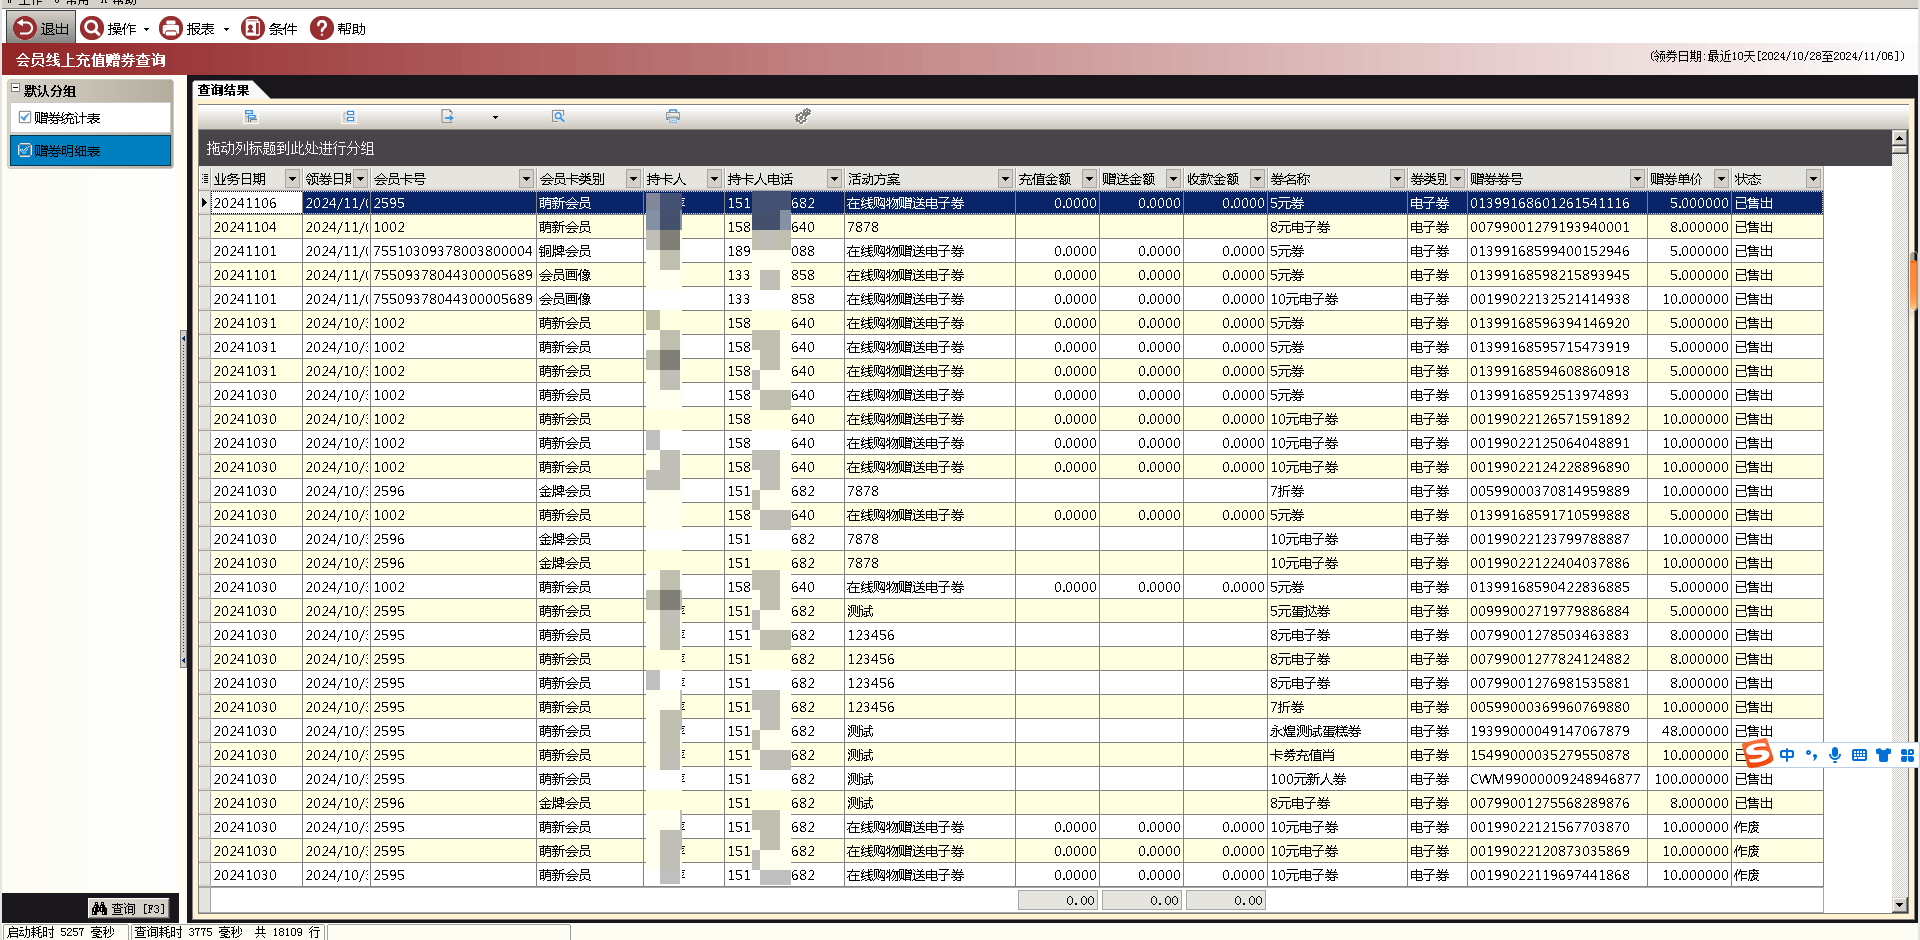Click the export toolbar icon

point(447,116)
